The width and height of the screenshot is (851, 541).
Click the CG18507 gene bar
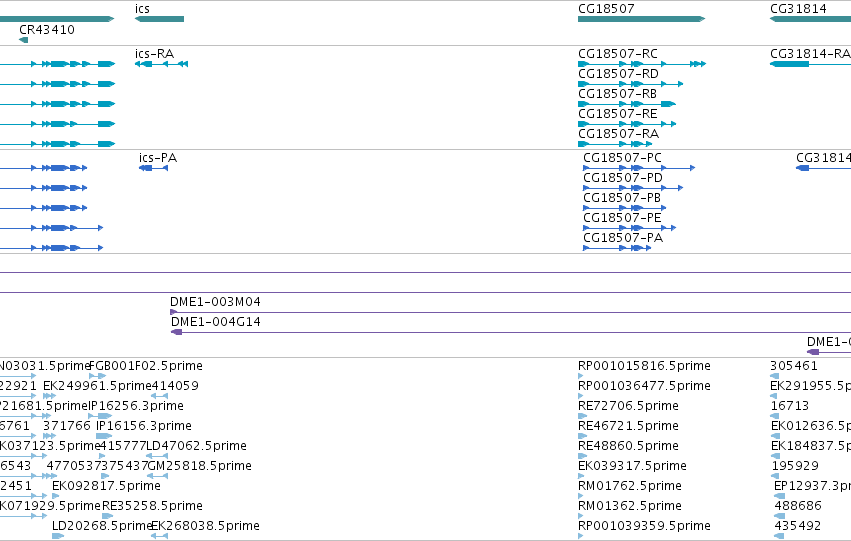coord(642,19)
